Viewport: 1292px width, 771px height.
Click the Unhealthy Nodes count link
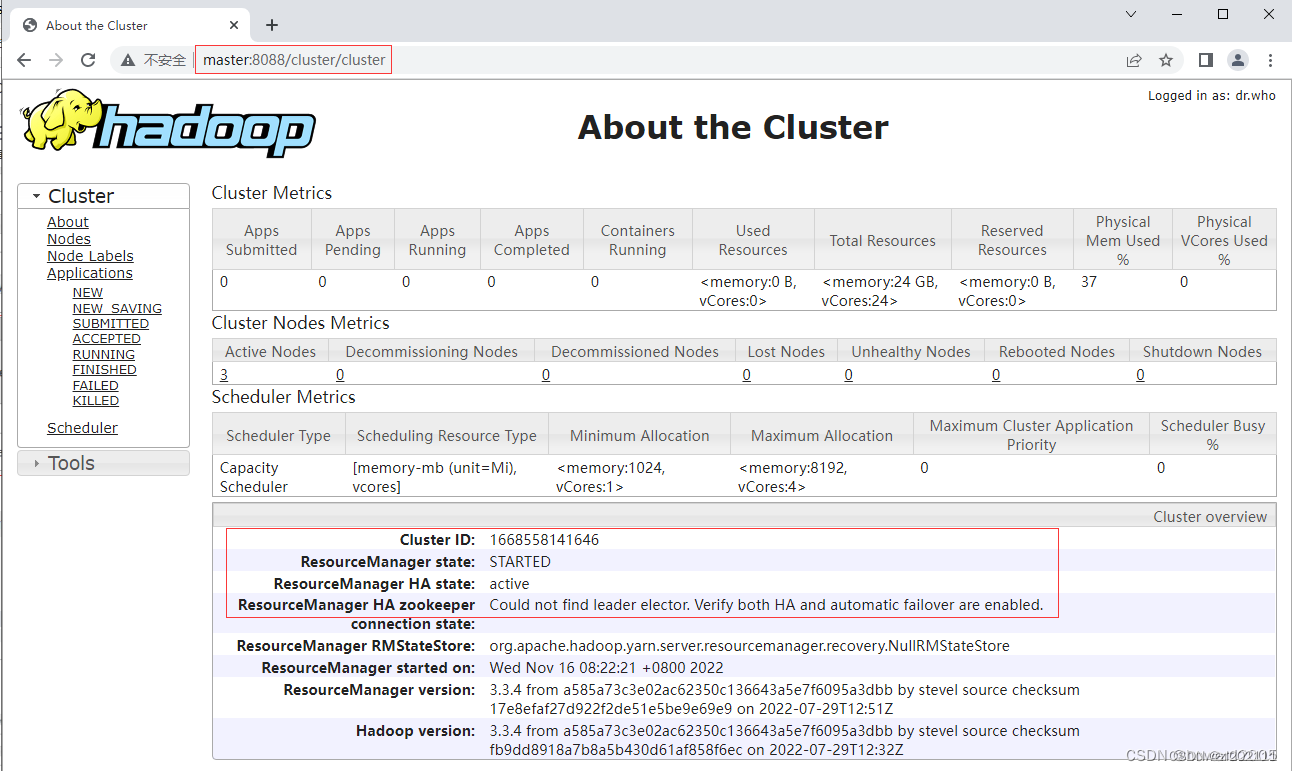click(849, 375)
